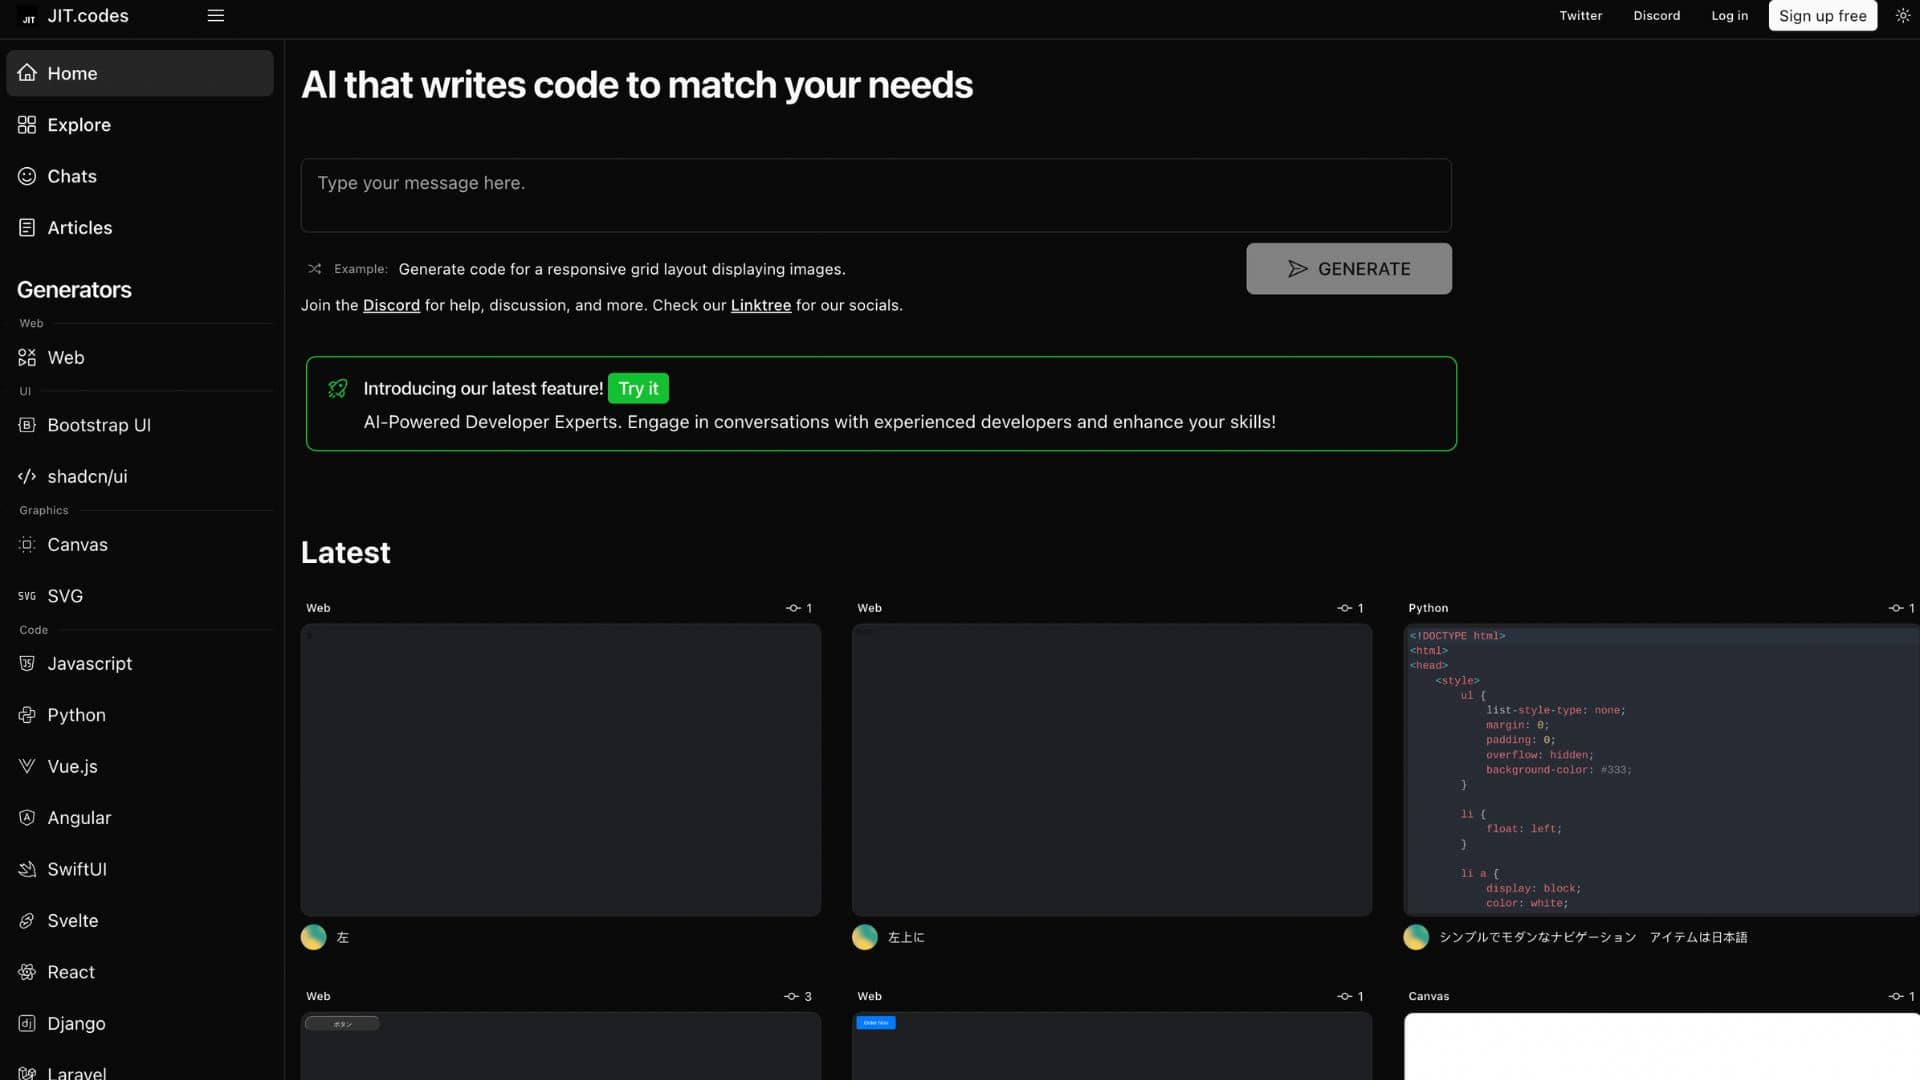The image size is (1920, 1080).
Task: Click the Try it feature button
Action: (638, 389)
